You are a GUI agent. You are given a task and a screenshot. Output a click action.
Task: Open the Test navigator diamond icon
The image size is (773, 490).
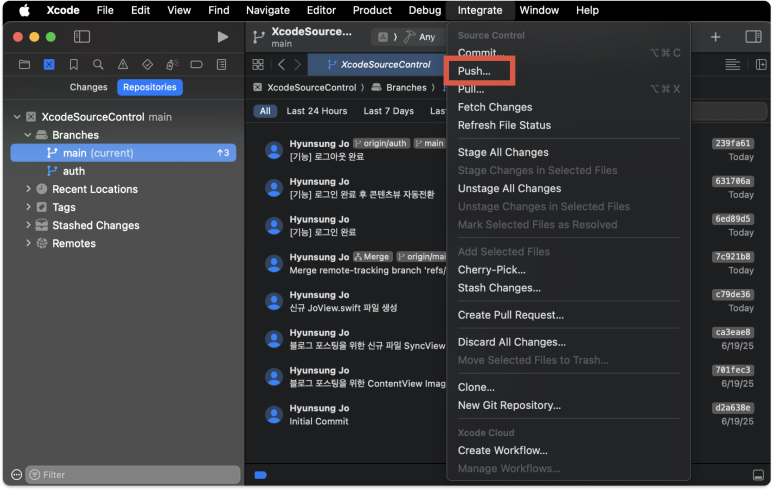(x=147, y=65)
